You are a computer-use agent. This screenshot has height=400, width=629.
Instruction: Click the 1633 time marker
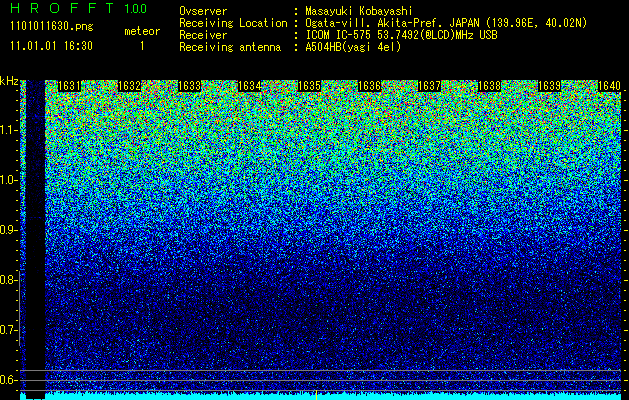[x=189, y=86]
